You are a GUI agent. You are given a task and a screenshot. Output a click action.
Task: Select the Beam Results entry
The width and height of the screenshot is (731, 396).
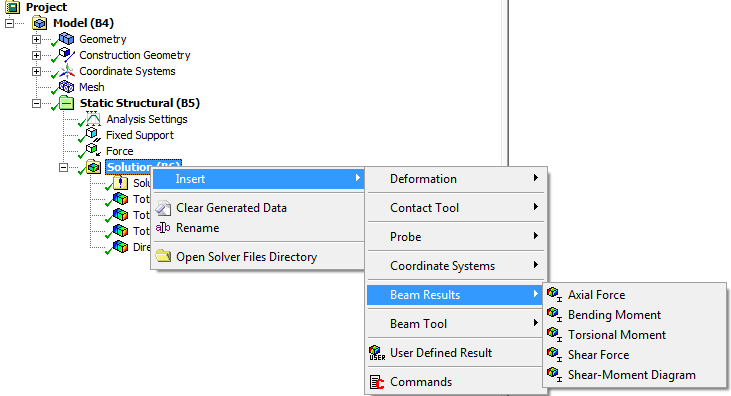[x=455, y=295]
